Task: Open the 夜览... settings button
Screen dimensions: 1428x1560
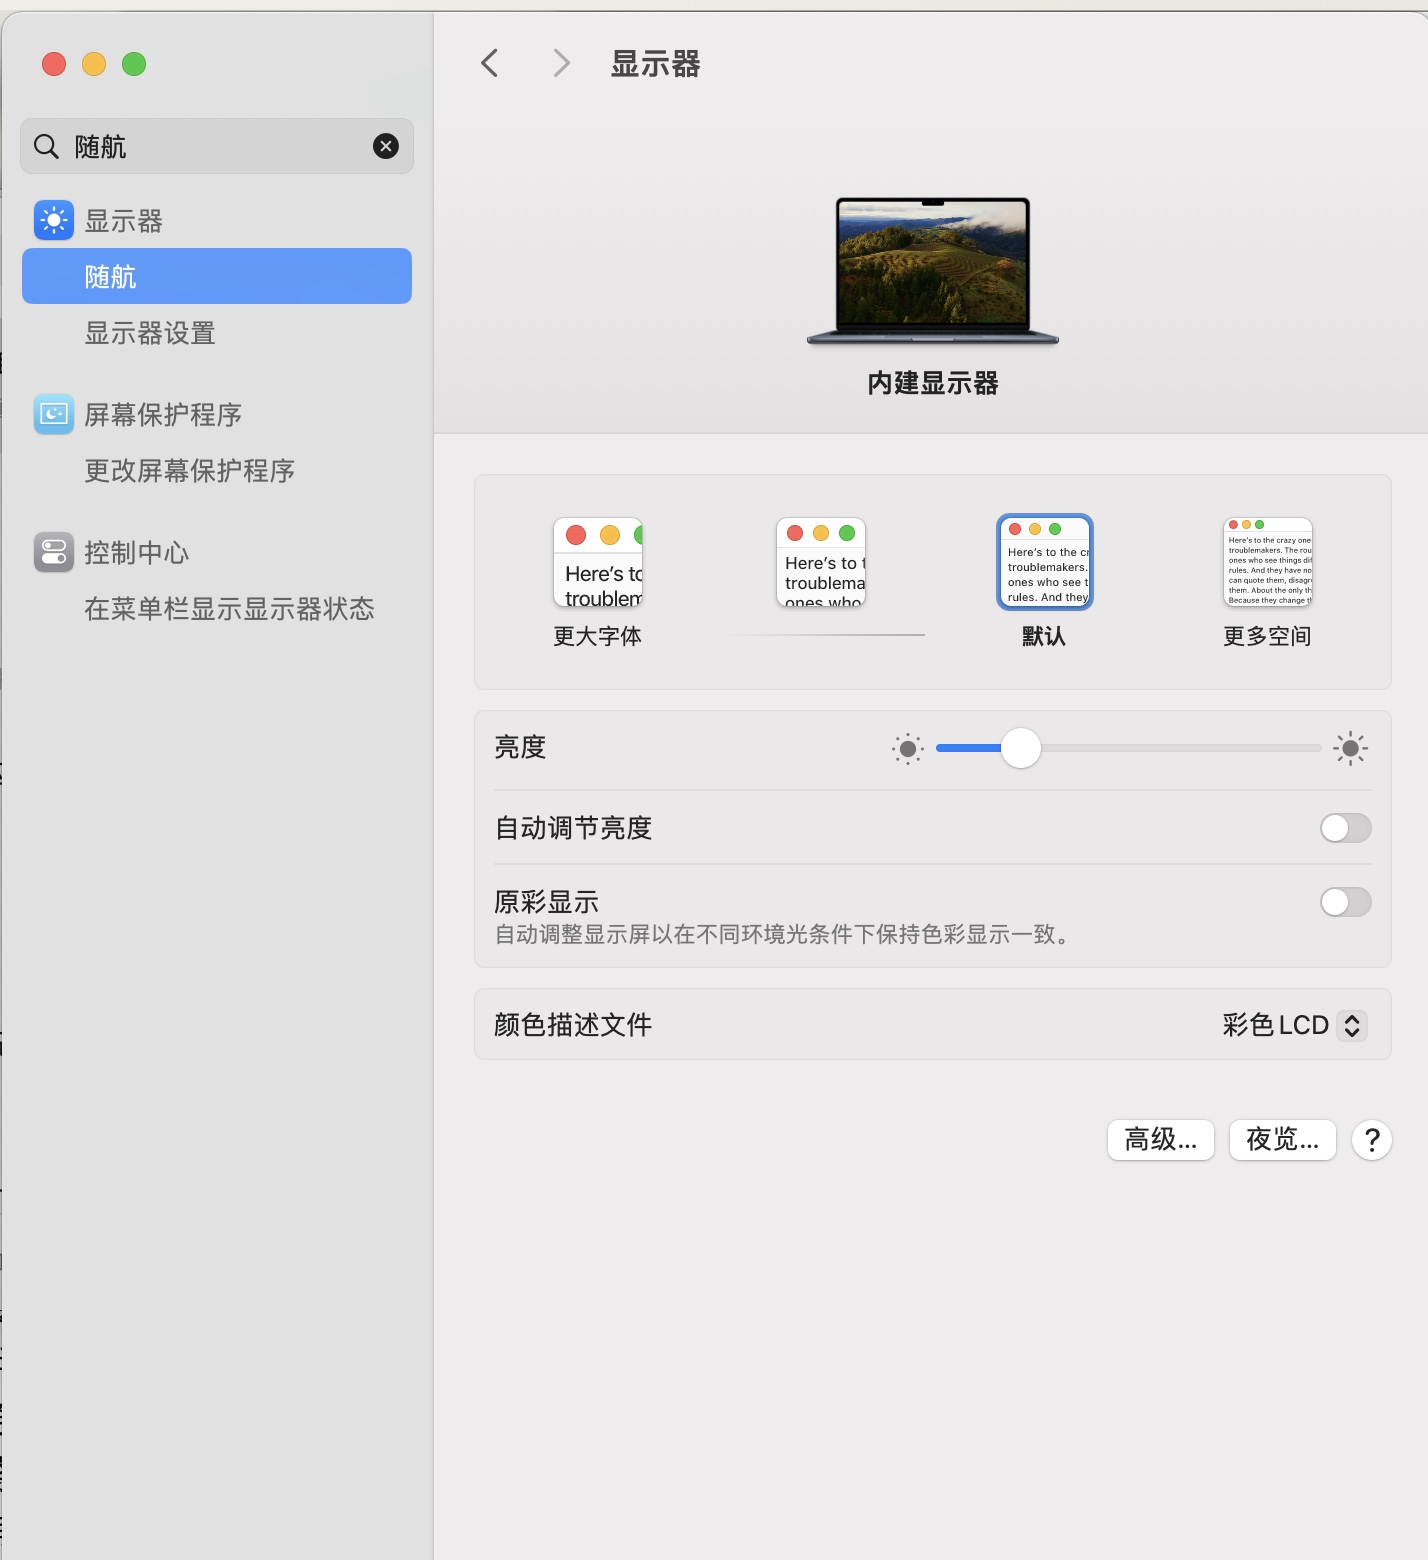Action: [x=1282, y=1140]
